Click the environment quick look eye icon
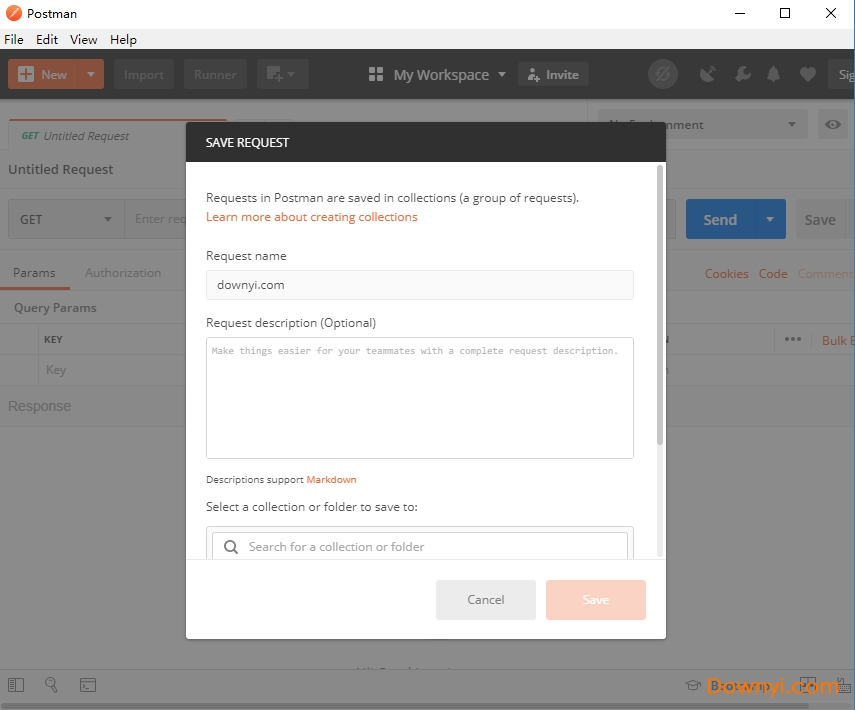 832,125
